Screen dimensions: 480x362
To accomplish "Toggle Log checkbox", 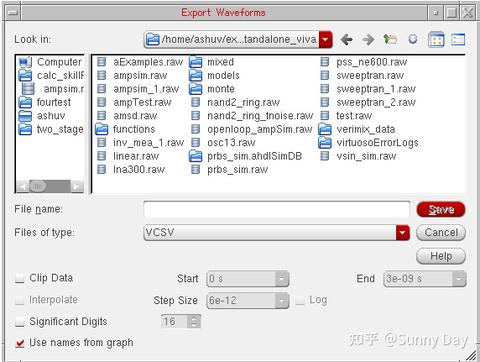I will (x=300, y=300).
